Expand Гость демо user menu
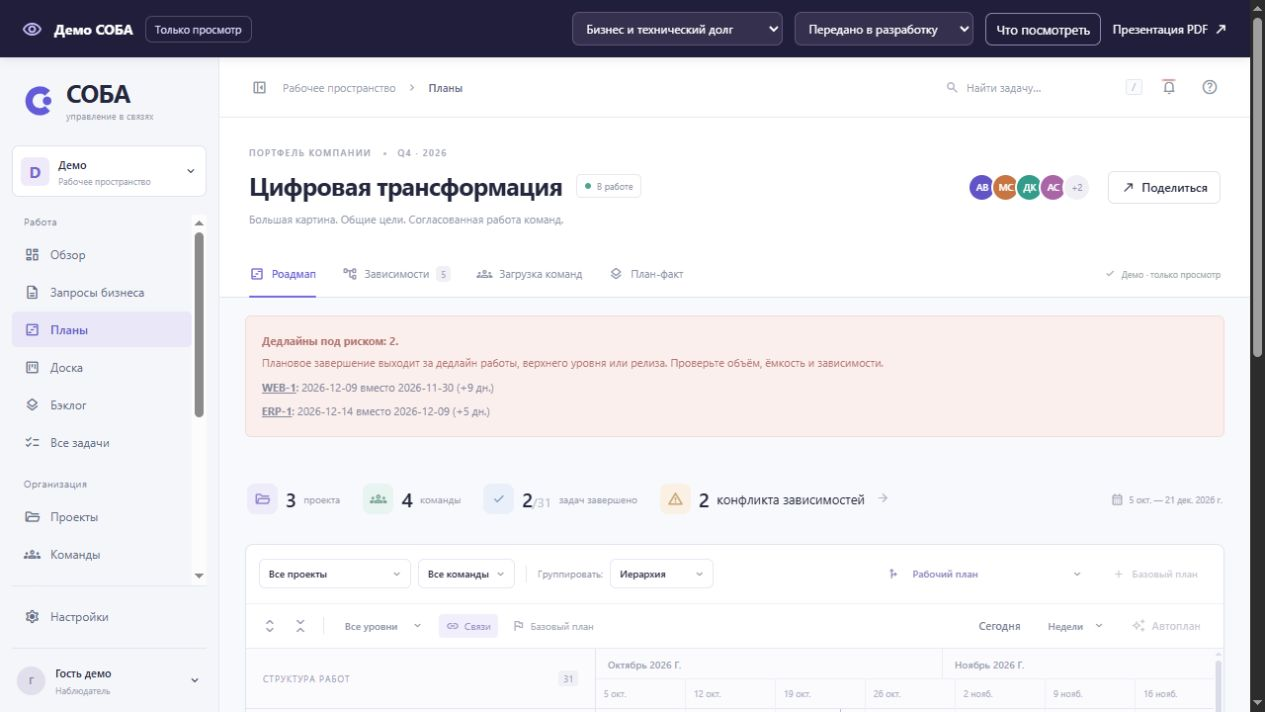The image size is (1265, 712). point(109,681)
